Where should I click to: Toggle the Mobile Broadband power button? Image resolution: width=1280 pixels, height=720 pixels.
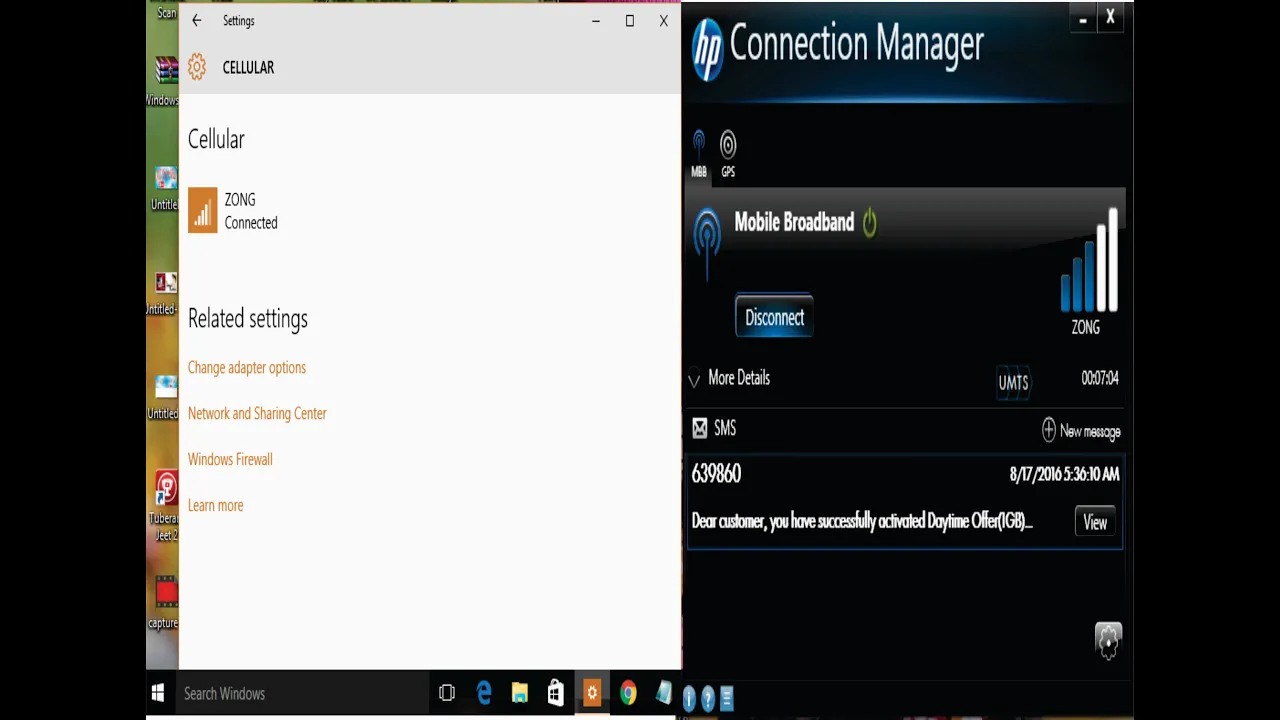[x=869, y=222]
